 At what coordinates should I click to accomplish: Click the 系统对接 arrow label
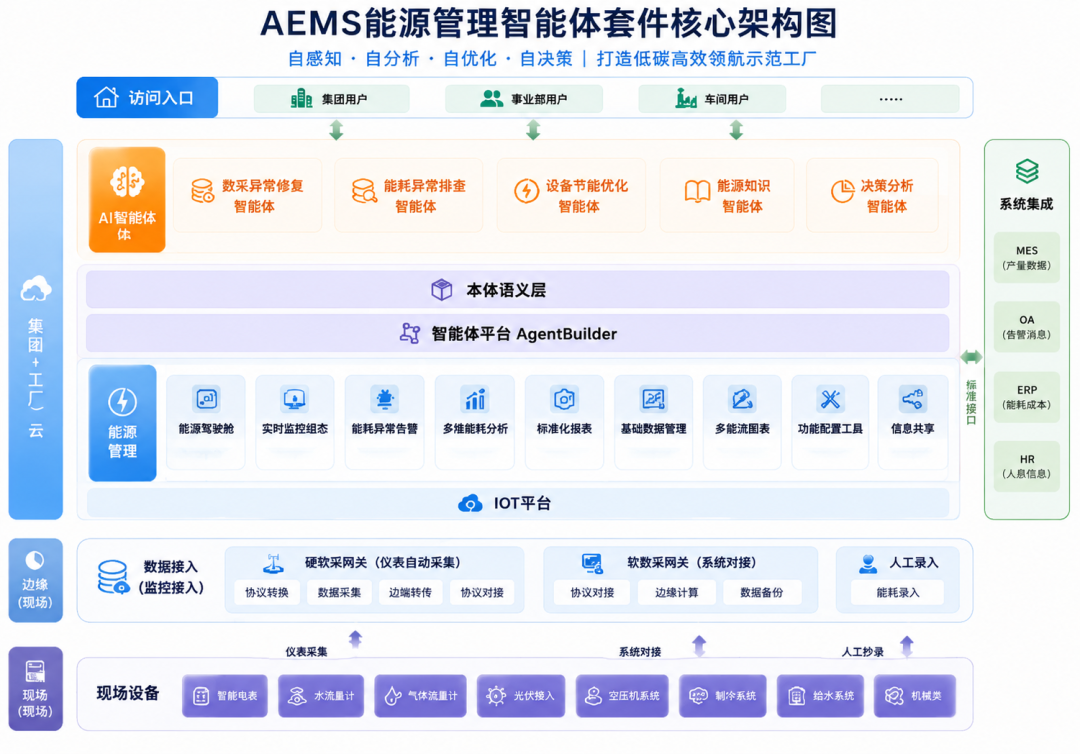(x=640, y=651)
